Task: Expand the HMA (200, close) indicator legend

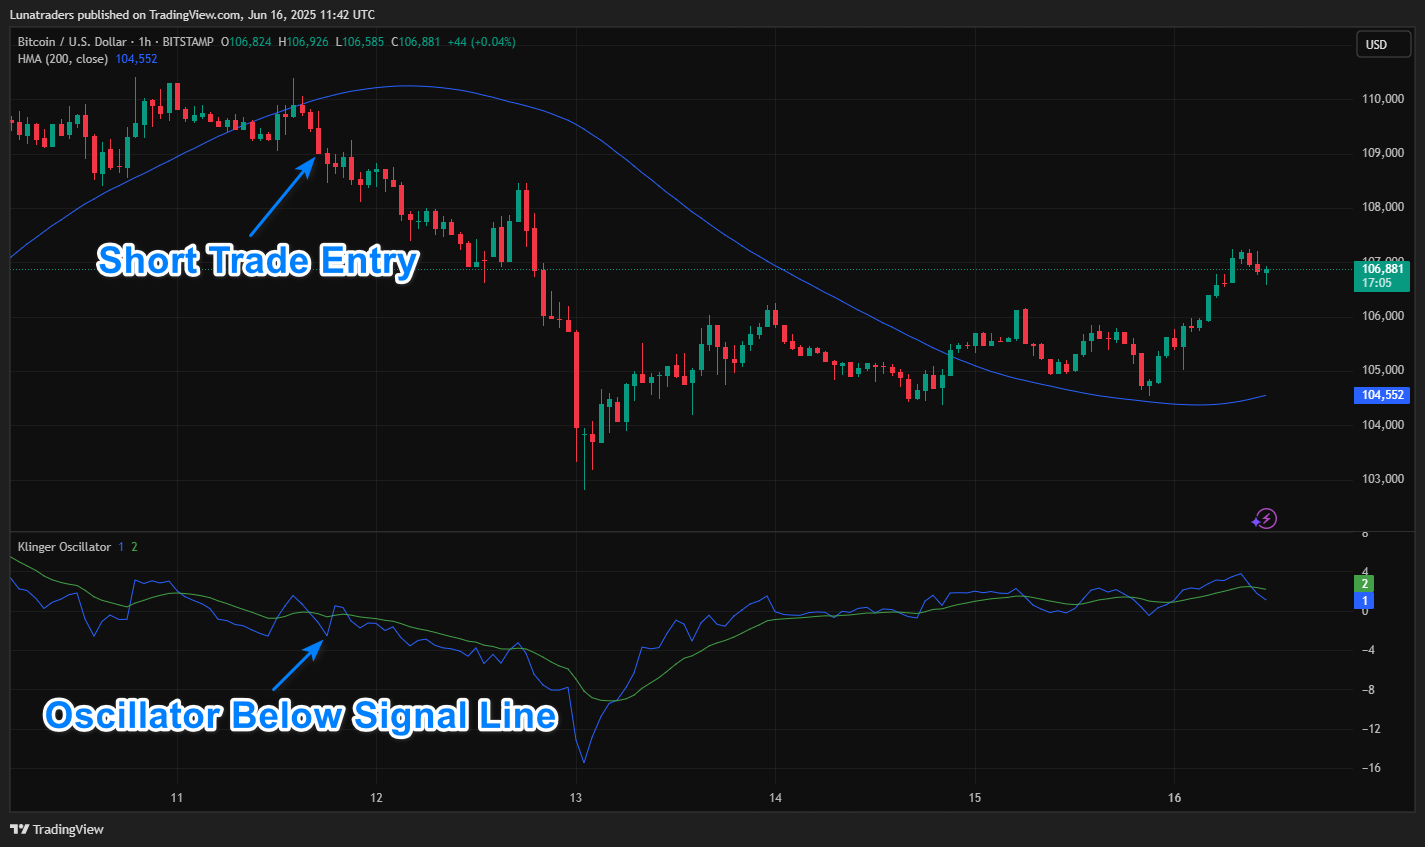Action: (62, 59)
